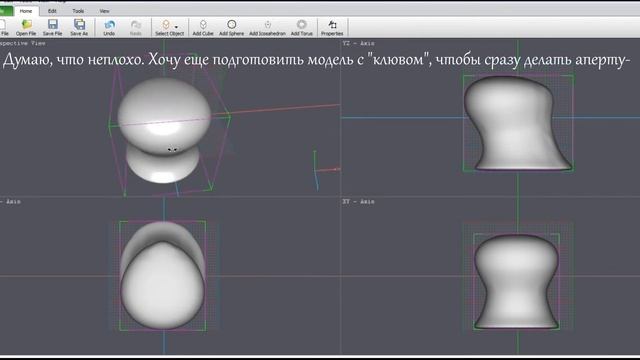Select the egg-shaped model in bottom-left viewport
The image size is (640, 360).
pos(163,276)
